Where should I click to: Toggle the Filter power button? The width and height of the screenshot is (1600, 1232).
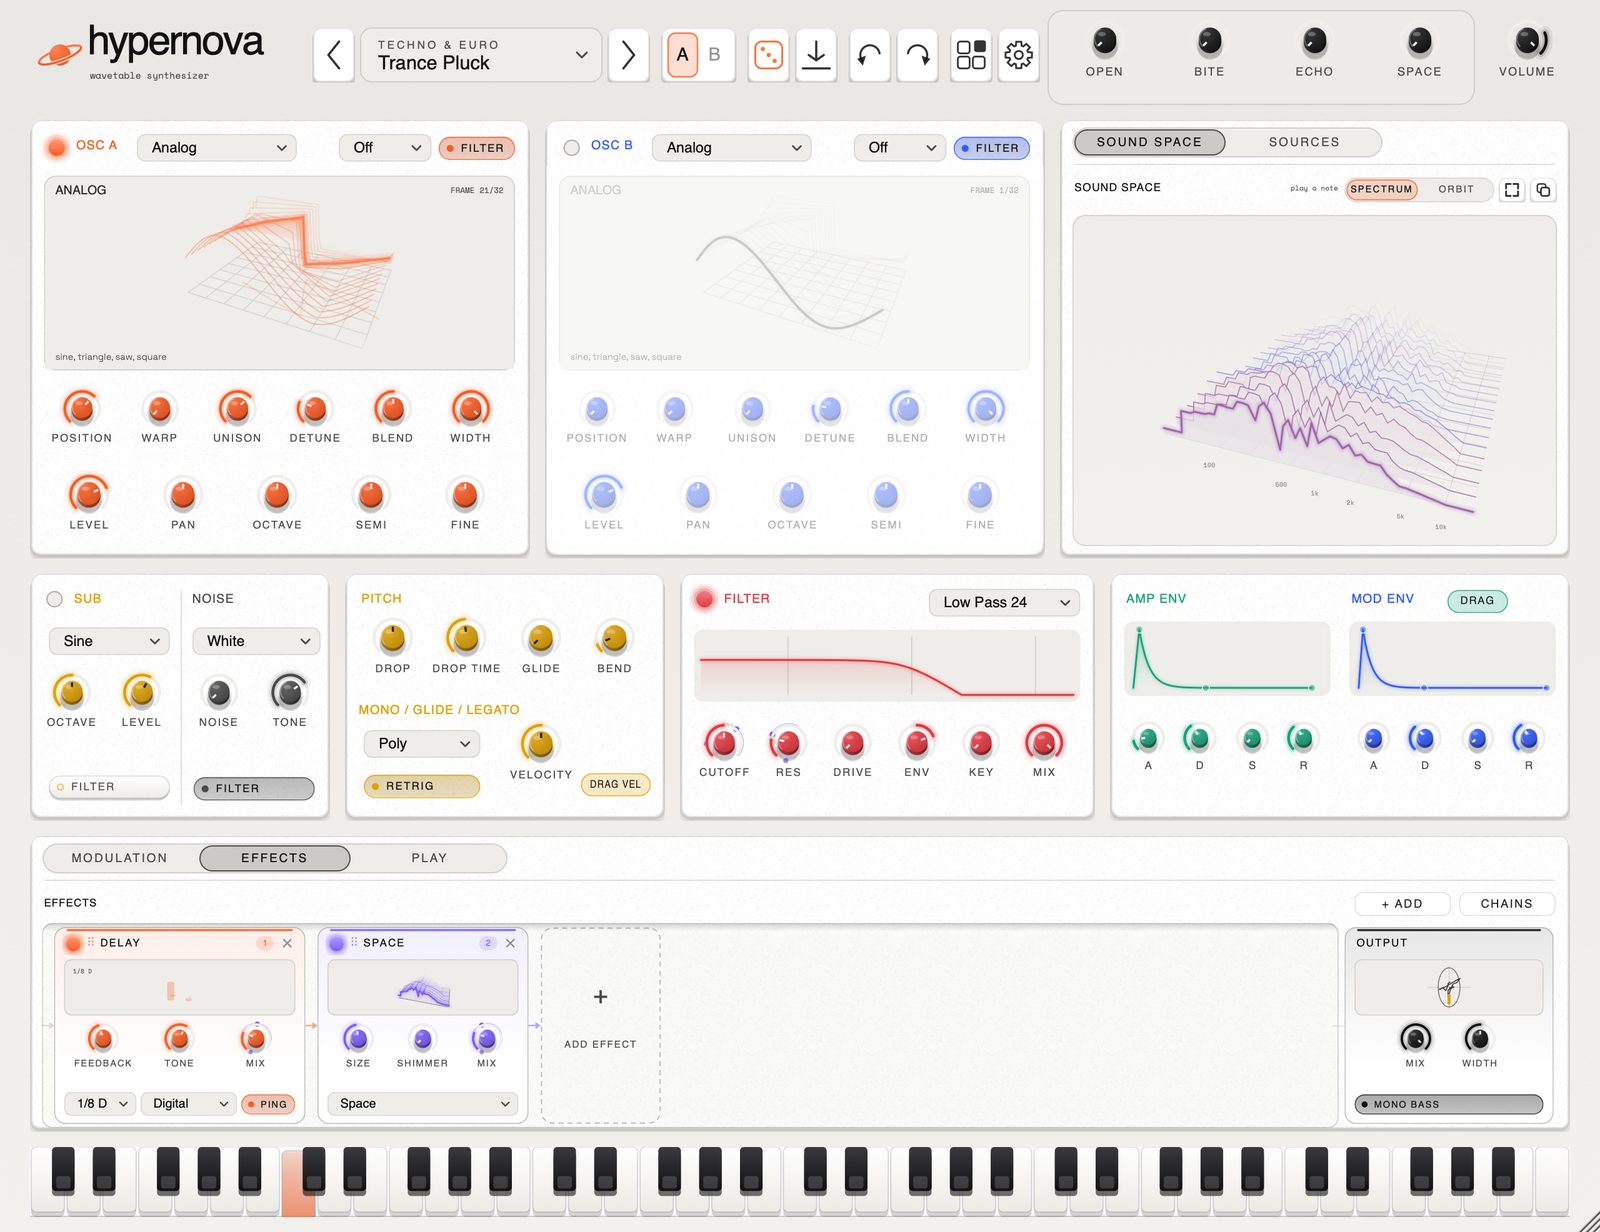point(705,599)
